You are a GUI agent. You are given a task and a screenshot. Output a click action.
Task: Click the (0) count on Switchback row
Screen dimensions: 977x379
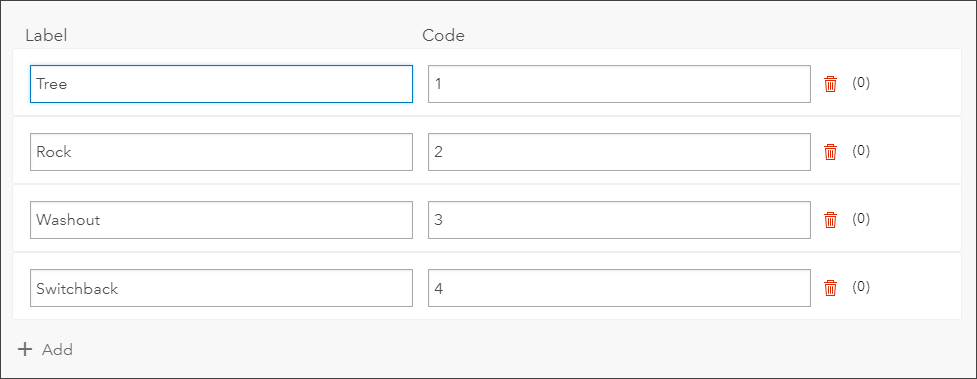pos(861,287)
